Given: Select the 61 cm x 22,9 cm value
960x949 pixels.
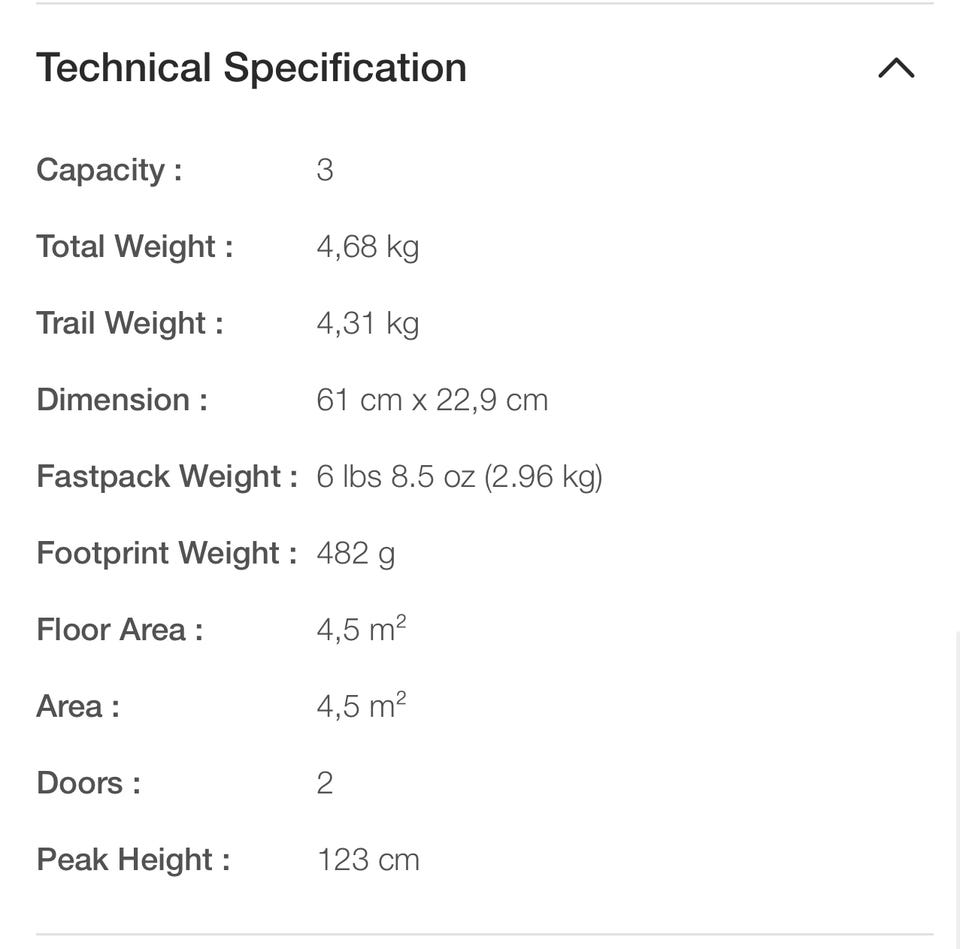Looking at the screenshot, I should [432, 400].
